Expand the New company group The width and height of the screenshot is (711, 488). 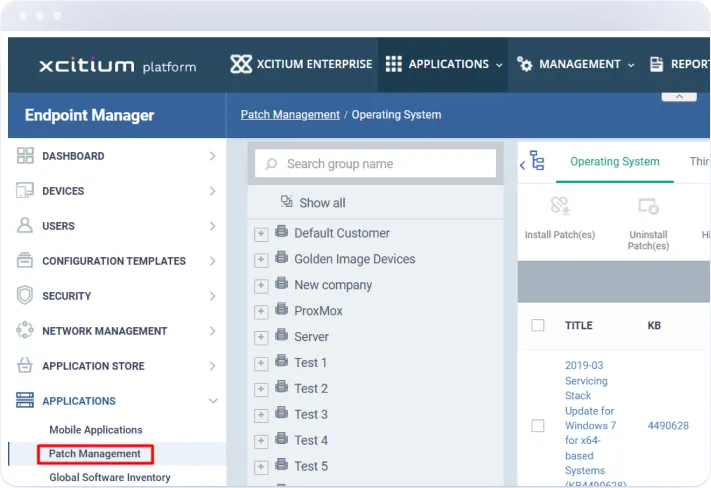[261, 286]
